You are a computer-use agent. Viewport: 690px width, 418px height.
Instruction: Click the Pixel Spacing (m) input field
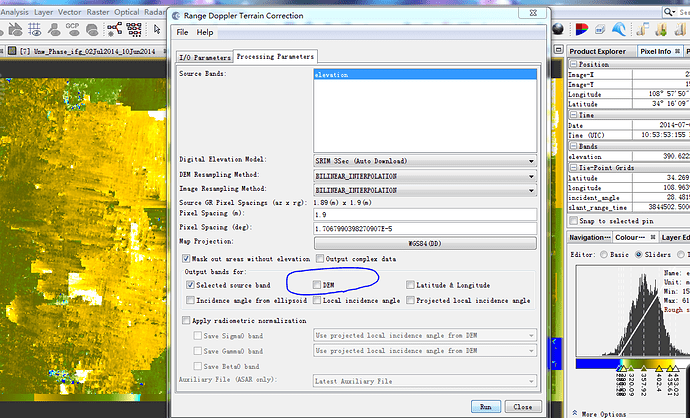pos(425,215)
